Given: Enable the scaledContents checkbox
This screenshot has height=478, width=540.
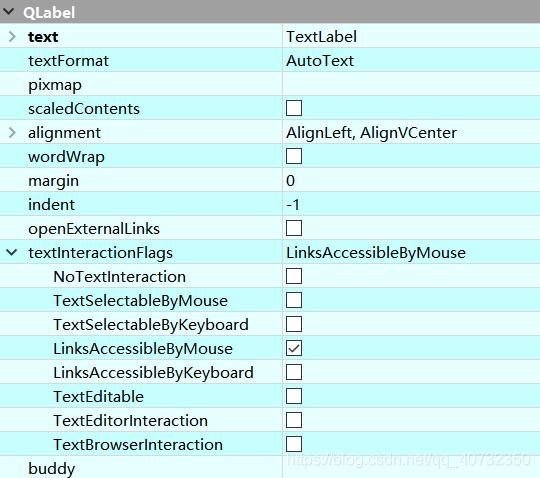Looking at the screenshot, I should click(x=294, y=108).
